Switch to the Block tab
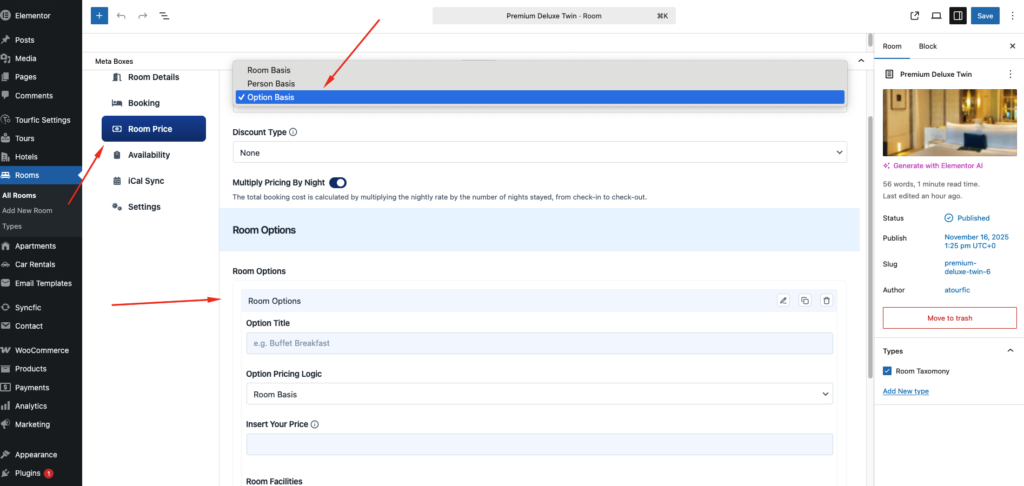Viewport: 1024px width, 486px height. pyautogui.click(x=928, y=46)
